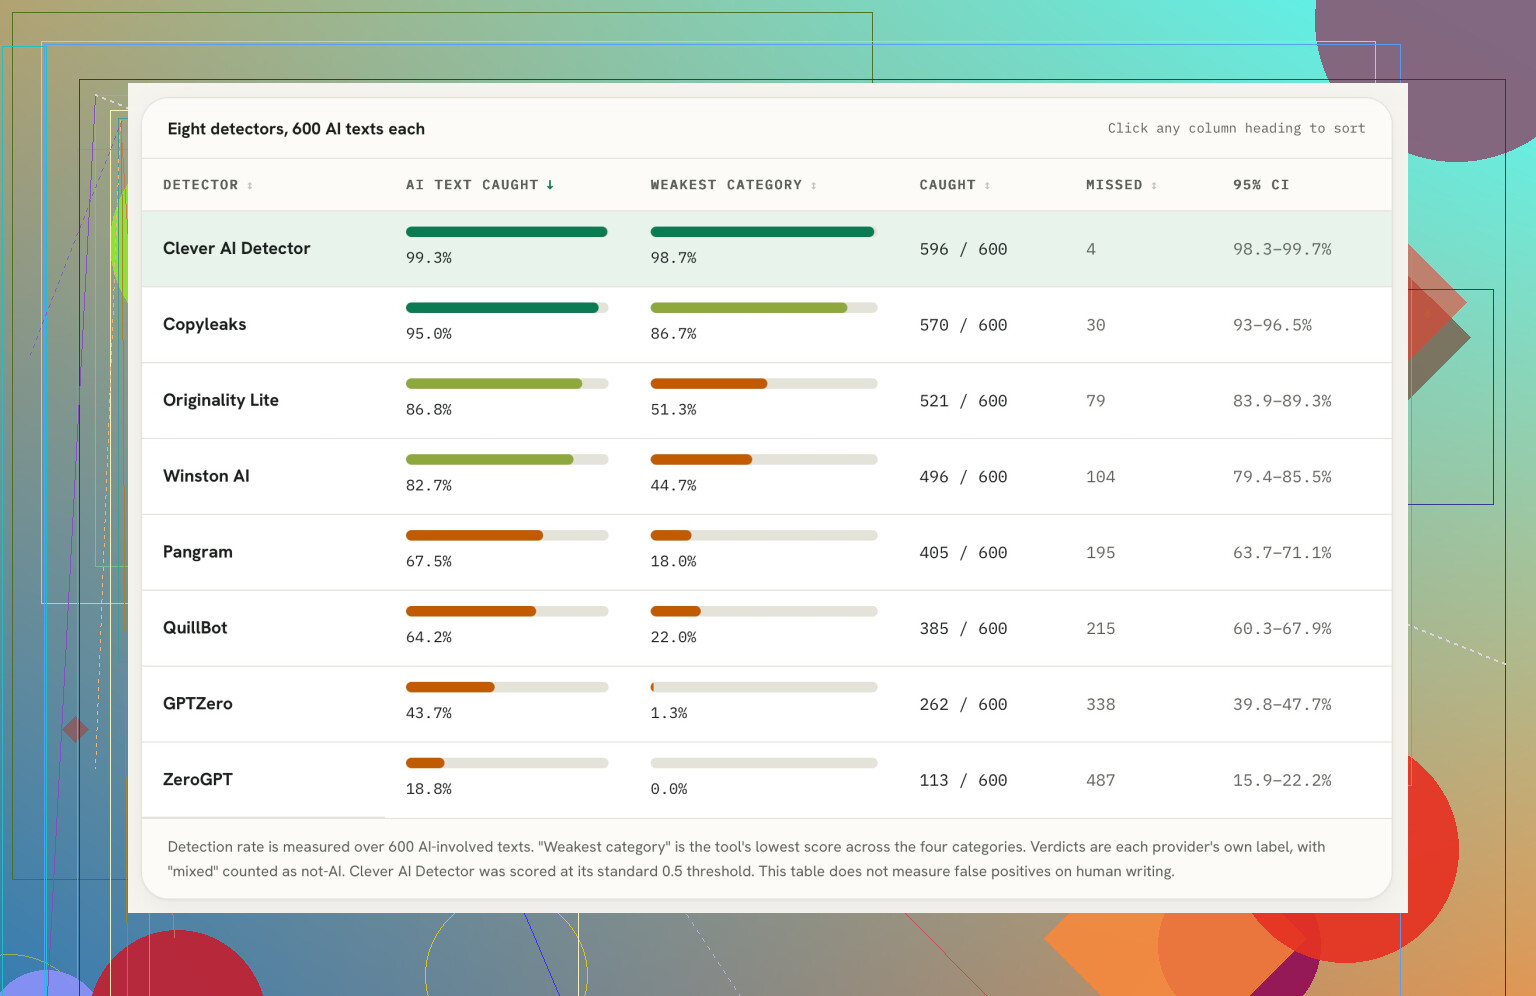Select the QuillBot row name
Viewport: 1536px width, 996px height.
195,628
